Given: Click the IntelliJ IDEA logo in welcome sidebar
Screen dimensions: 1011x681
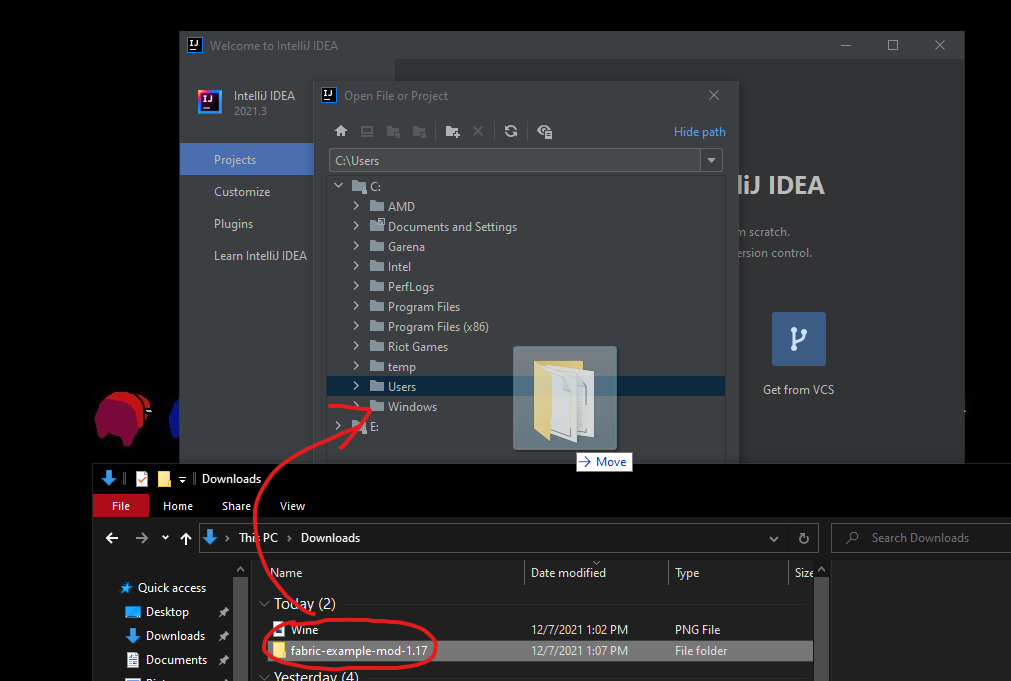Looking at the screenshot, I should point(210,102).
